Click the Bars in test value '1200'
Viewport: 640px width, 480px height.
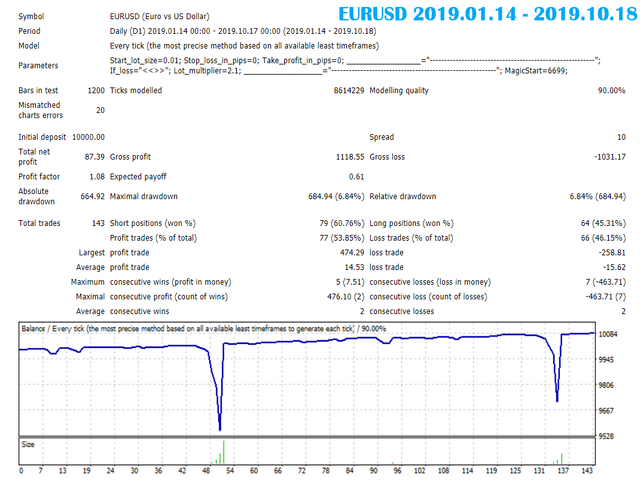pos(96,91)
